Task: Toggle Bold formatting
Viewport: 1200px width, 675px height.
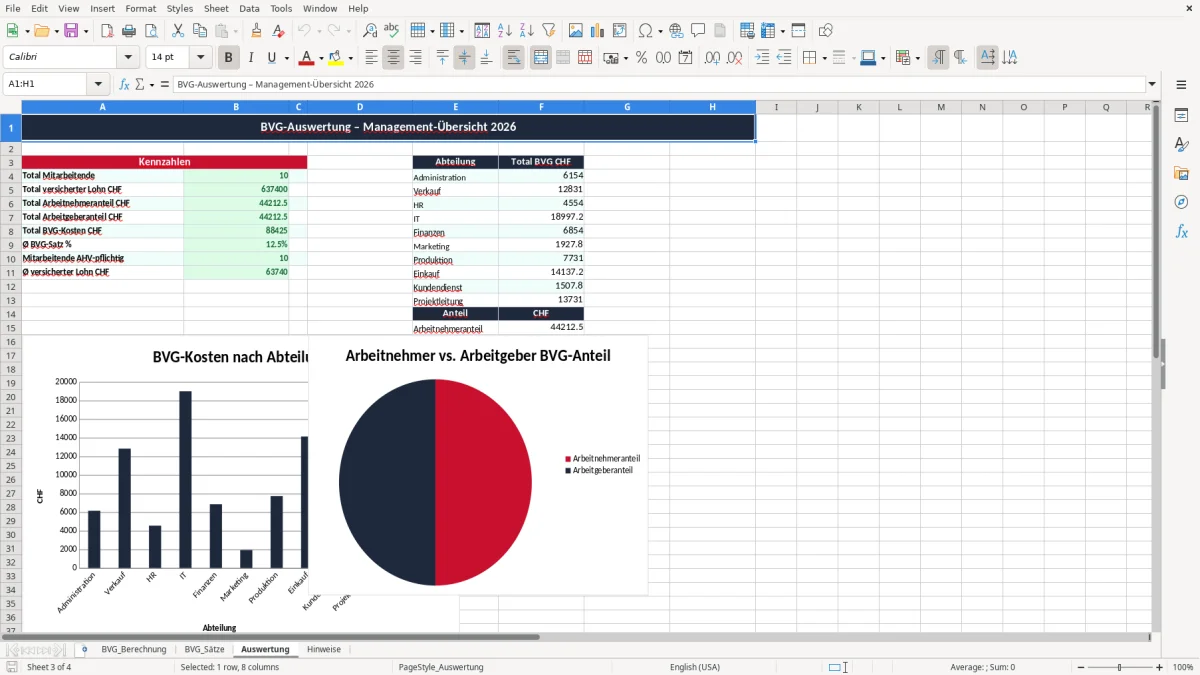Action: (x=229, y=58)
